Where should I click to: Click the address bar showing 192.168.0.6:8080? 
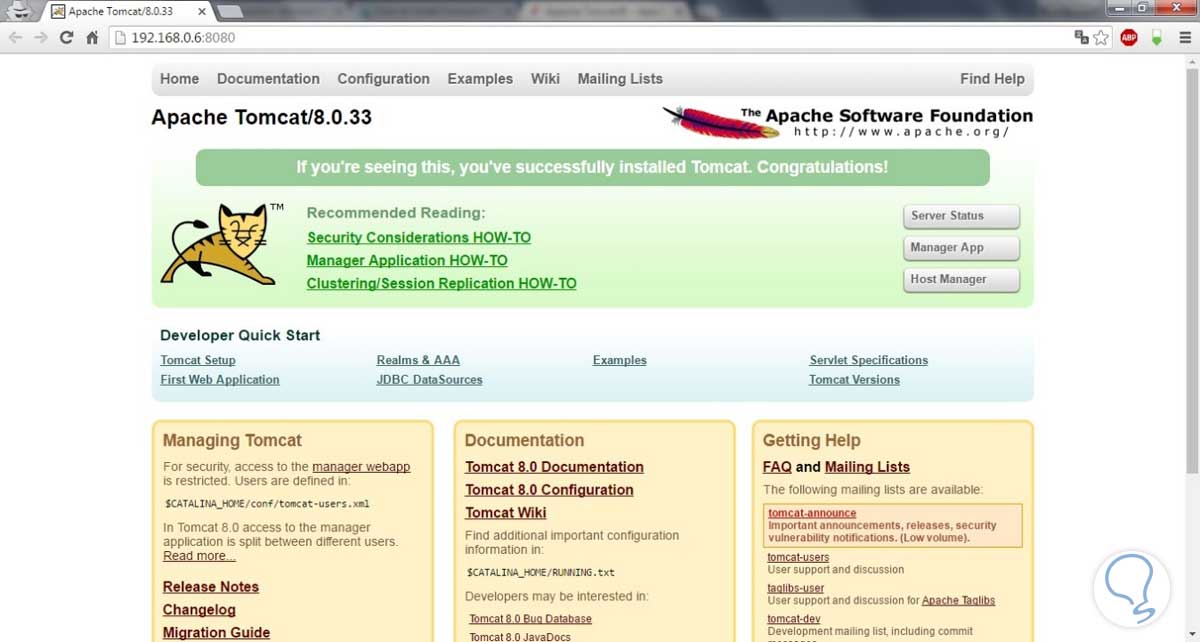click(590, 38)
